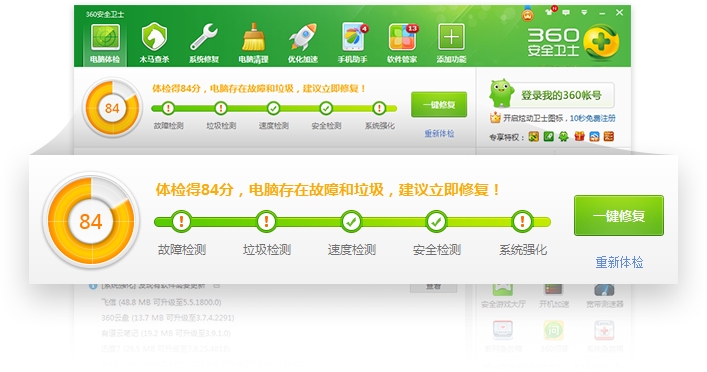Expand the main menu dropdown arrow in the title bar

[x=584, y=13]
